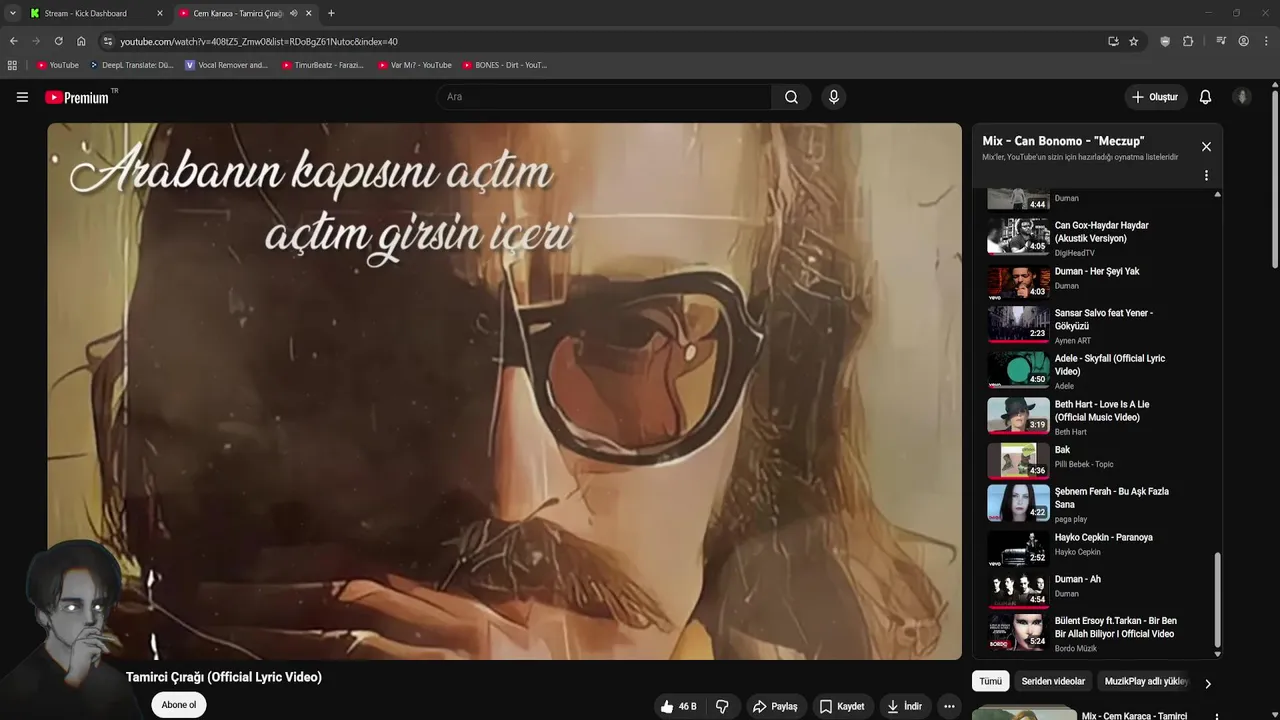The width and height of the screenshot is (1280, 720).
Task: Click the search magnifier button
Action: (x=791, y=97)
